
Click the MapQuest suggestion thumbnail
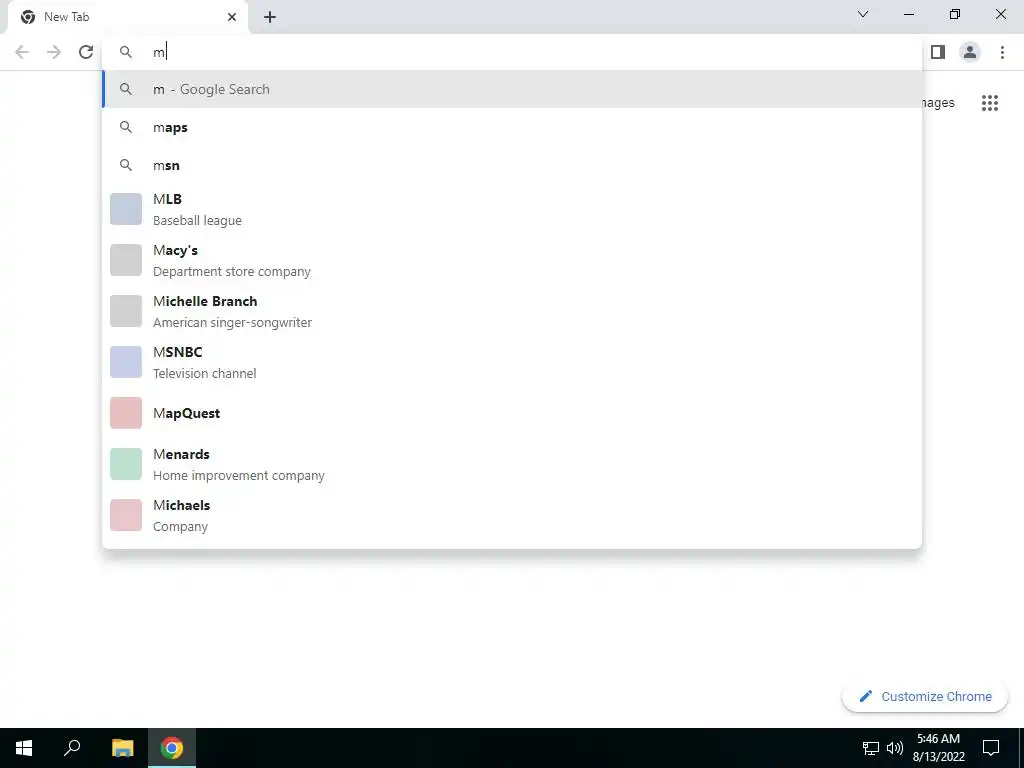tap(126, 413)
